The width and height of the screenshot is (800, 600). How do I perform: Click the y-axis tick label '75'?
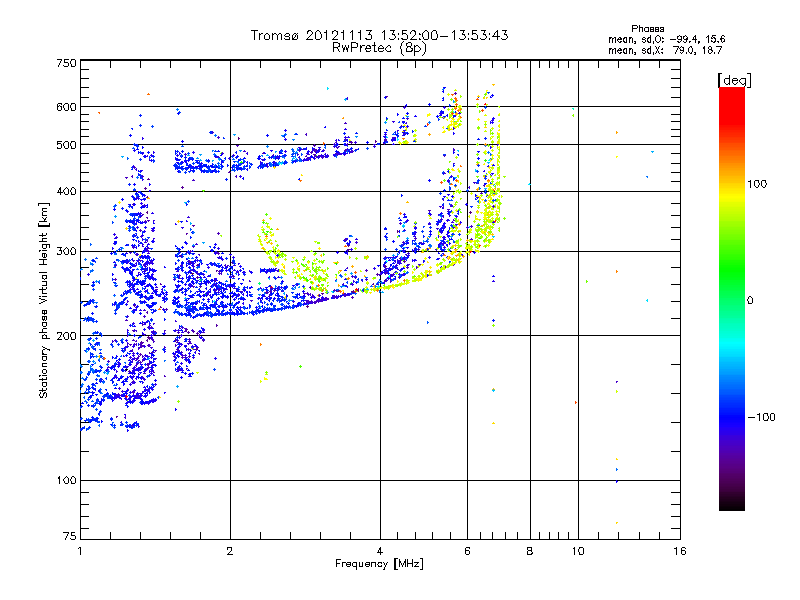[x=70, y=536]
